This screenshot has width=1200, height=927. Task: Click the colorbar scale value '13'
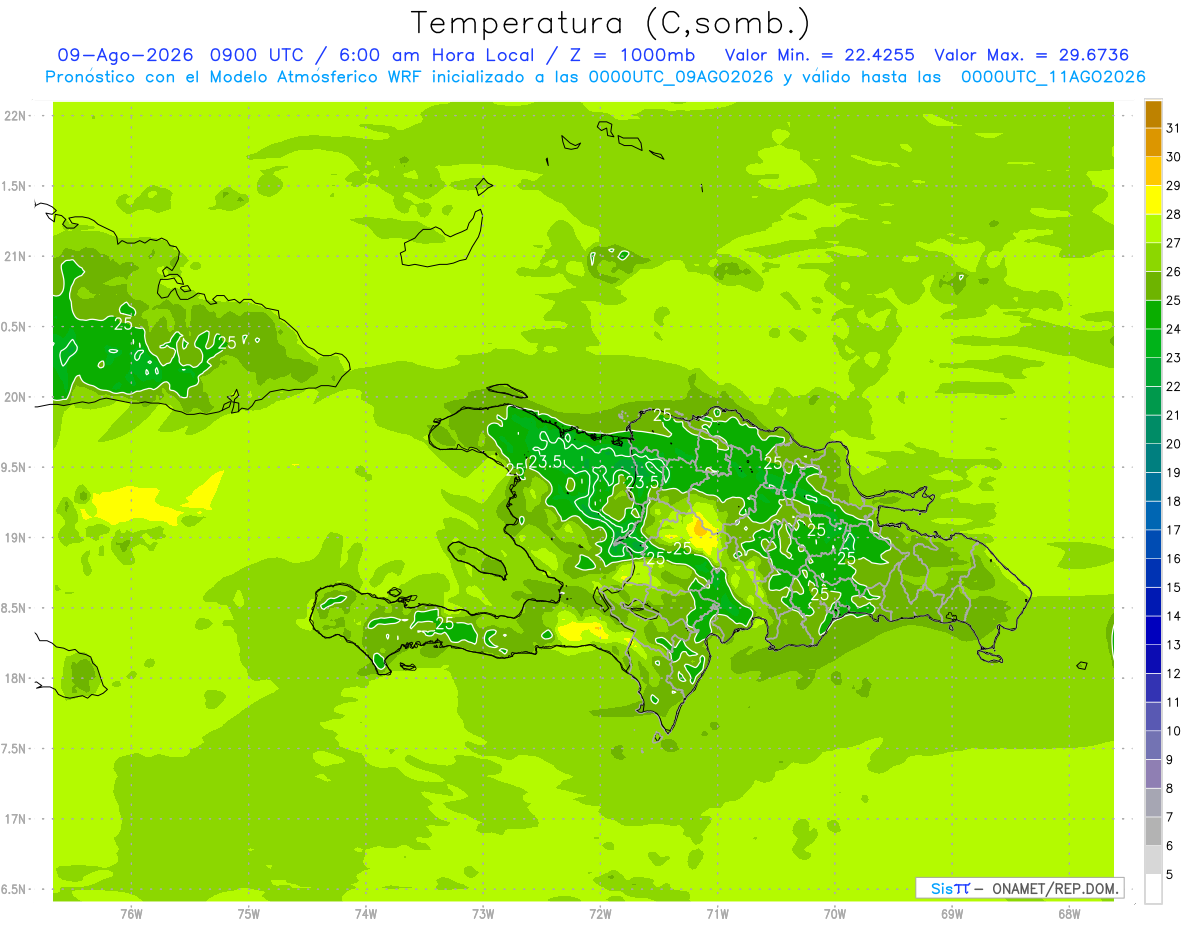[1174, 645]
